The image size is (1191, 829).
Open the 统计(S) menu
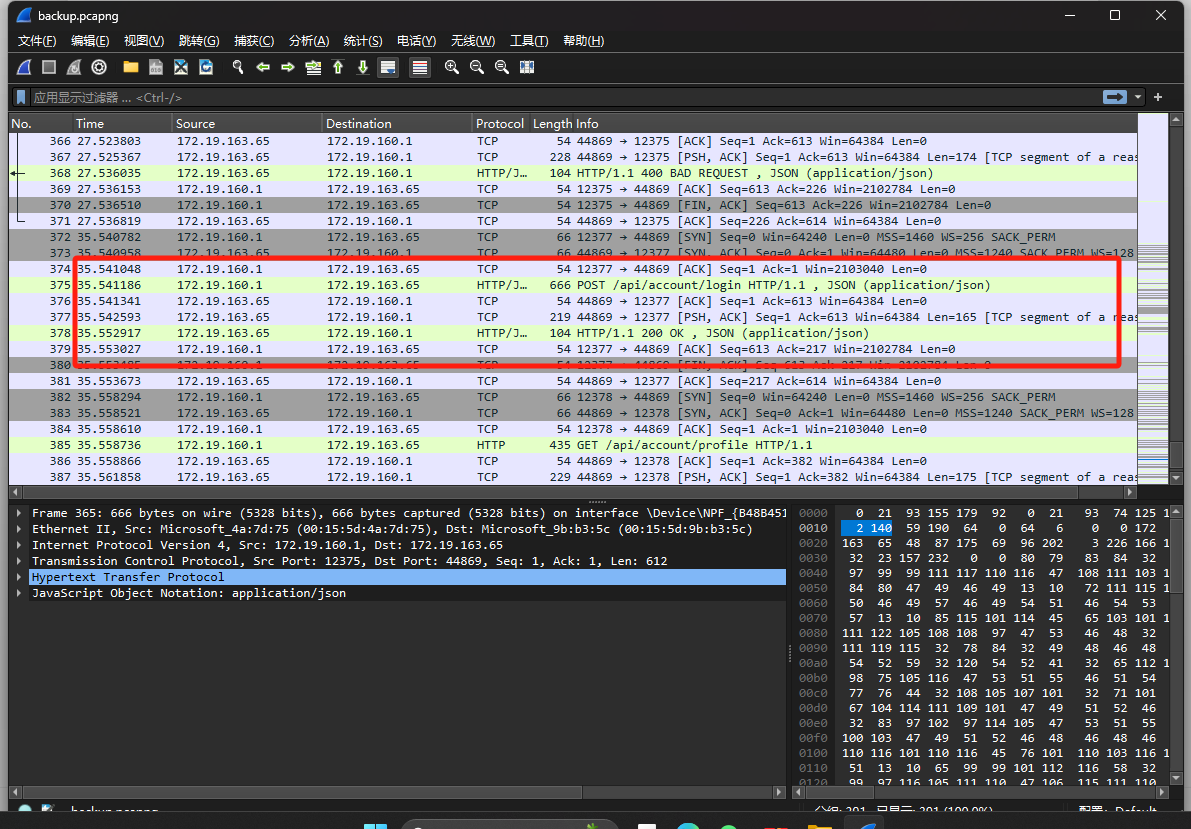click(362, 41)
